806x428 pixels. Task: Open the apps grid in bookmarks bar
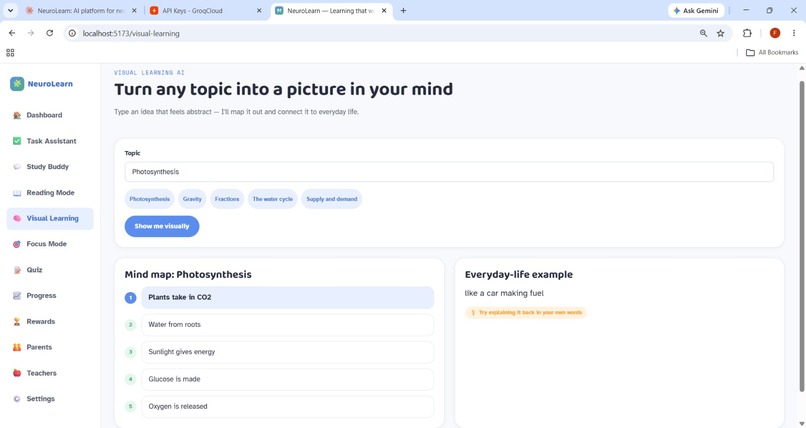click(10, 52)
